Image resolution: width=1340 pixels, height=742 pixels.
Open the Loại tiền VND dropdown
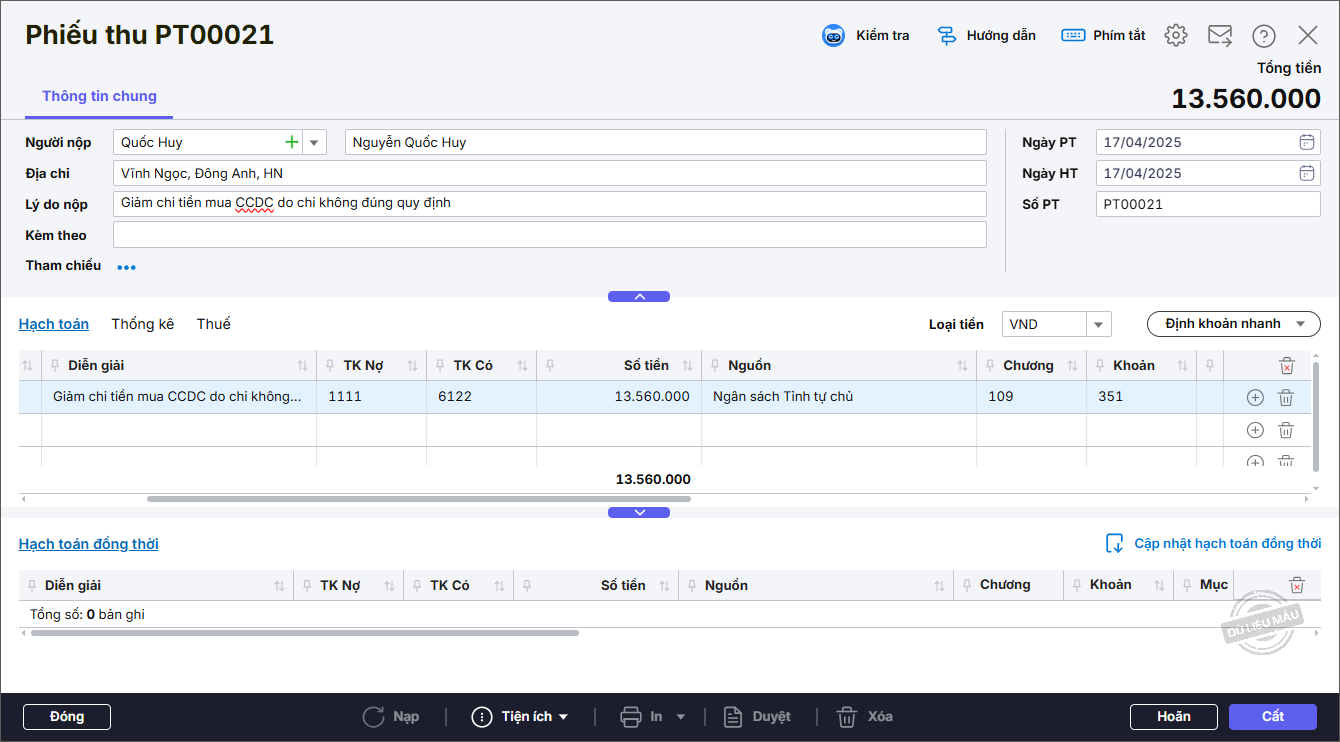pyautogui.click(x=1099, y=324)
